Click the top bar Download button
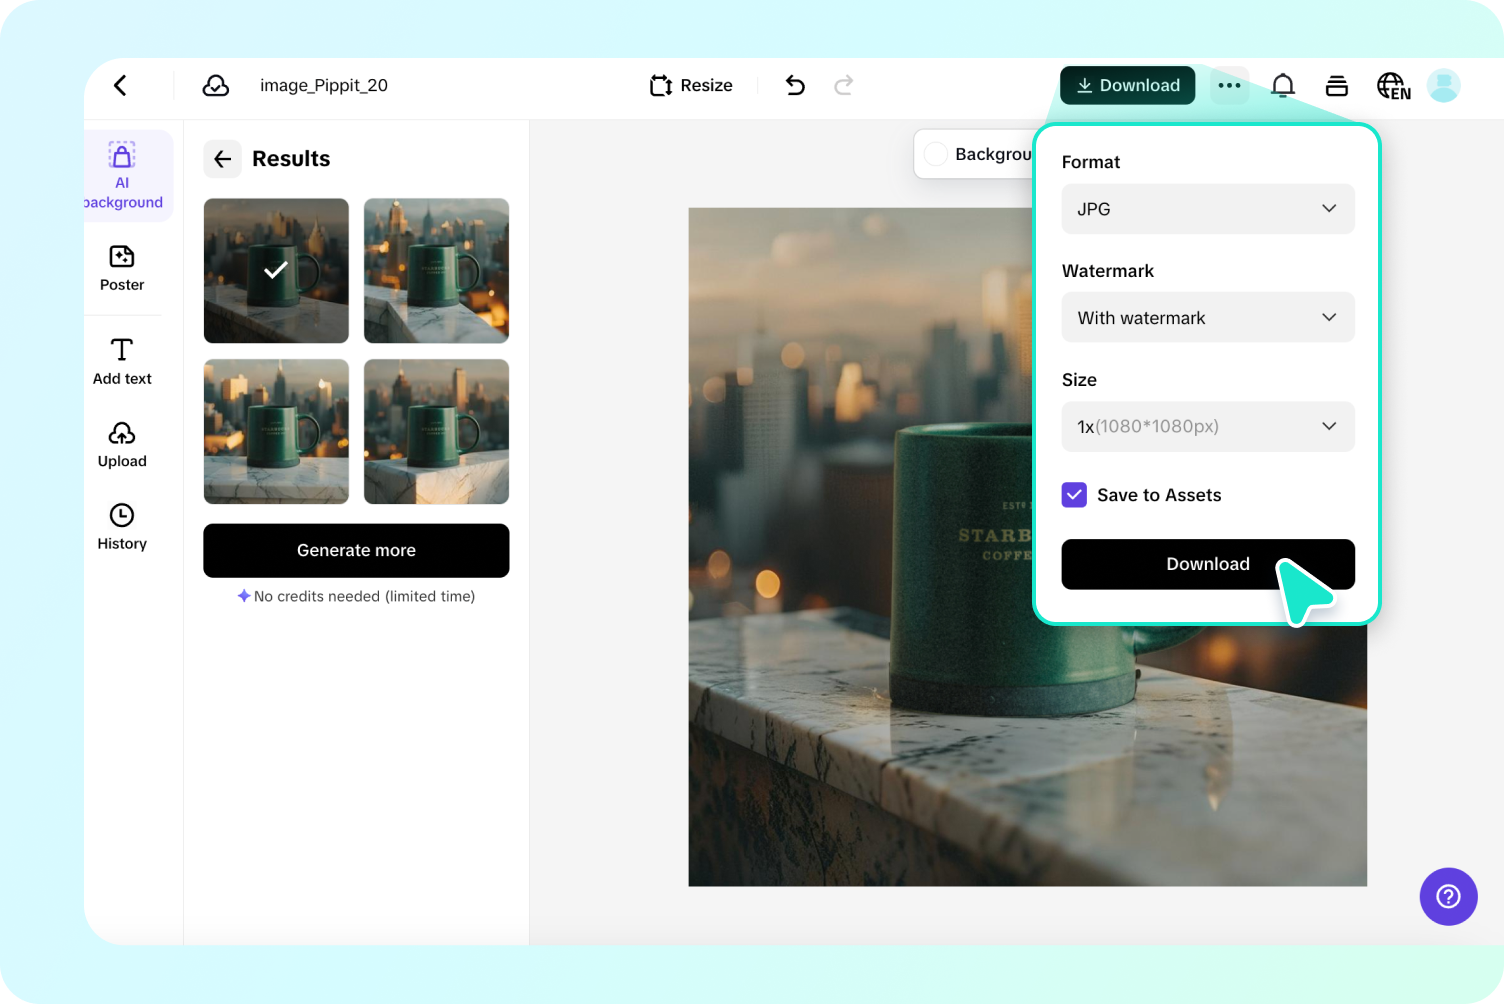This screenshot has width=1504, height=1004. point(1128,86)
